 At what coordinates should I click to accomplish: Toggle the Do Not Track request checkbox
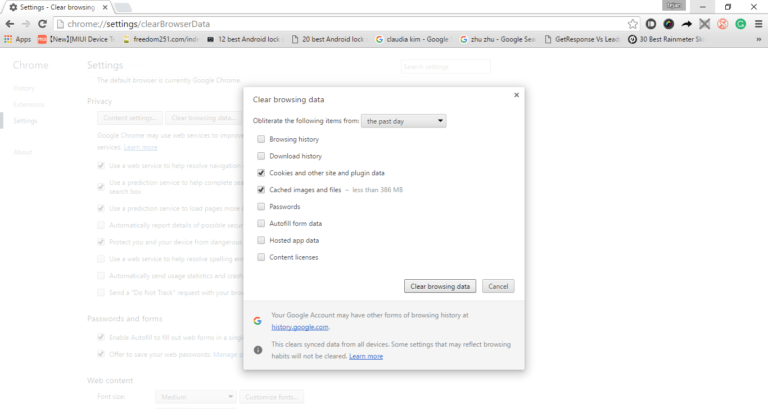101,292
